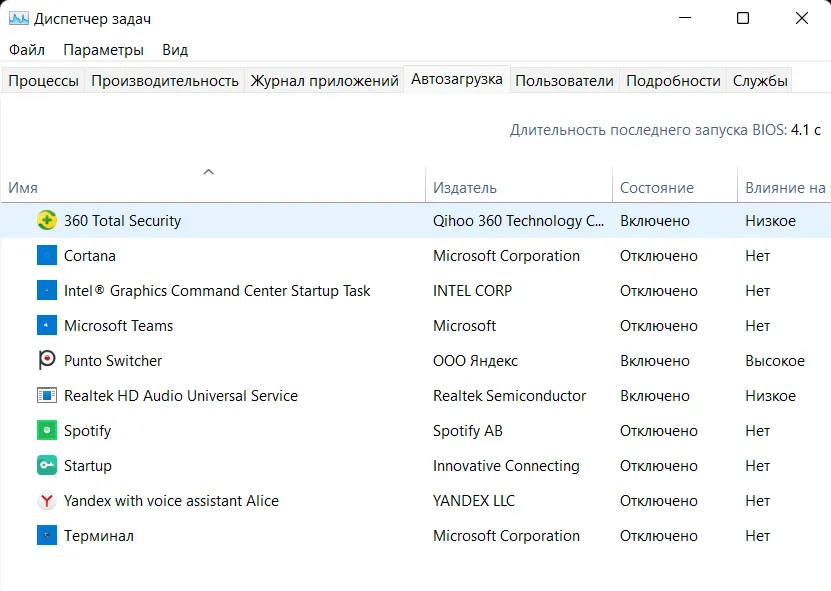This screenshot has height=591, width=831.
Task: Click the Терминал icon
Action: [x=47, y=535]
